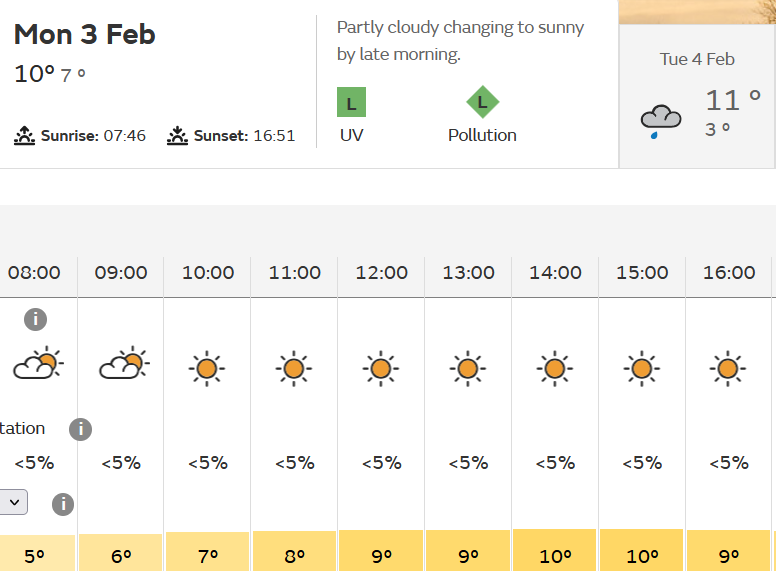Click the UV label
Viewport: 776px width, 571px height.
pyautogui.click(x=351, y=135)
